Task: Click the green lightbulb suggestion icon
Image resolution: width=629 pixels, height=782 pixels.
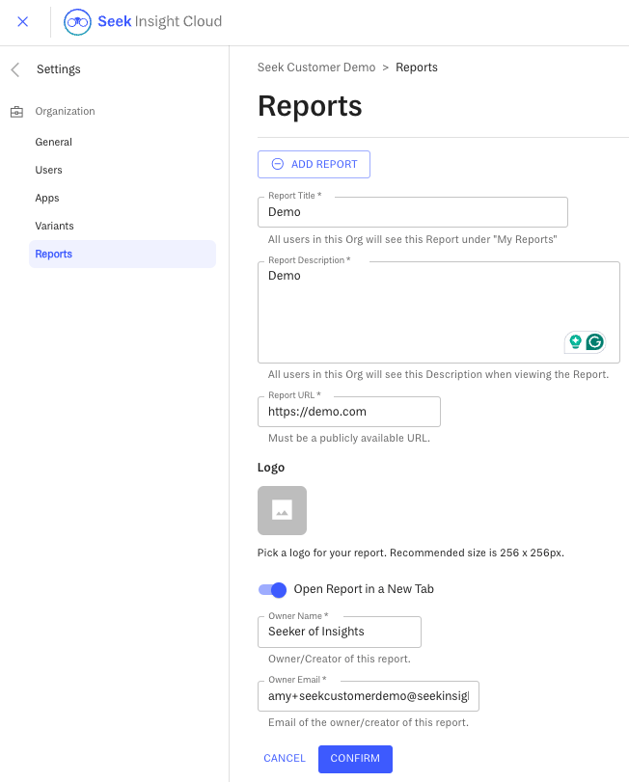Action: pyautogui.click(x=575, y=342)
